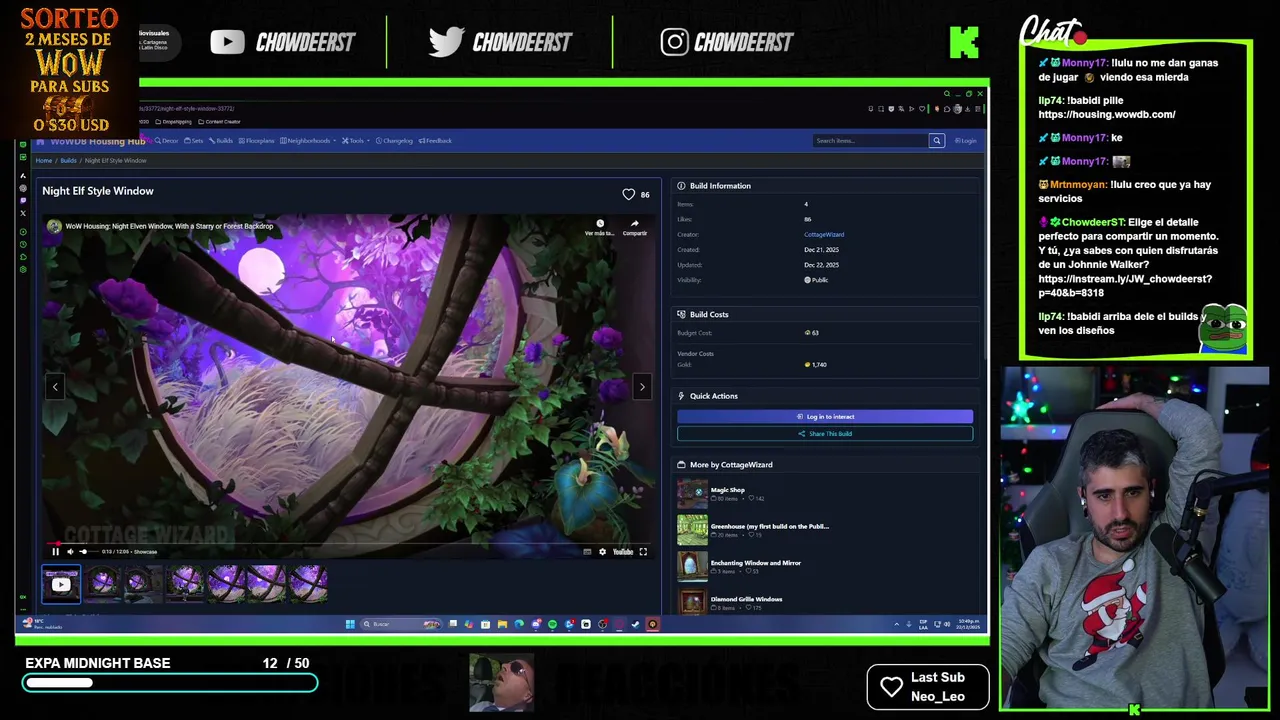Go to previous gallery image arrow

pyautogui.click(x=56, y=387)
